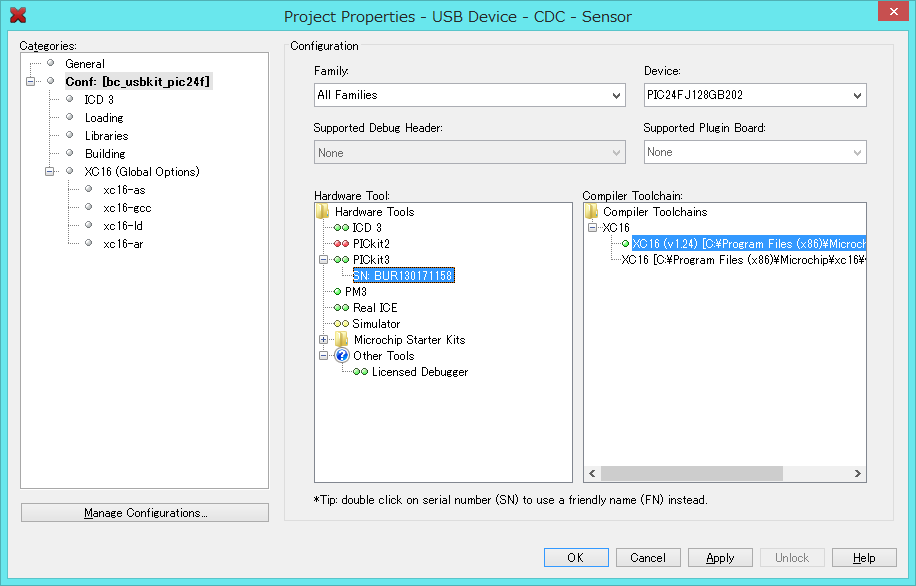This screenshot has width=916, height=586.
Task: Click the Other Tools question mark icon
Action: [x=341, y=356]
